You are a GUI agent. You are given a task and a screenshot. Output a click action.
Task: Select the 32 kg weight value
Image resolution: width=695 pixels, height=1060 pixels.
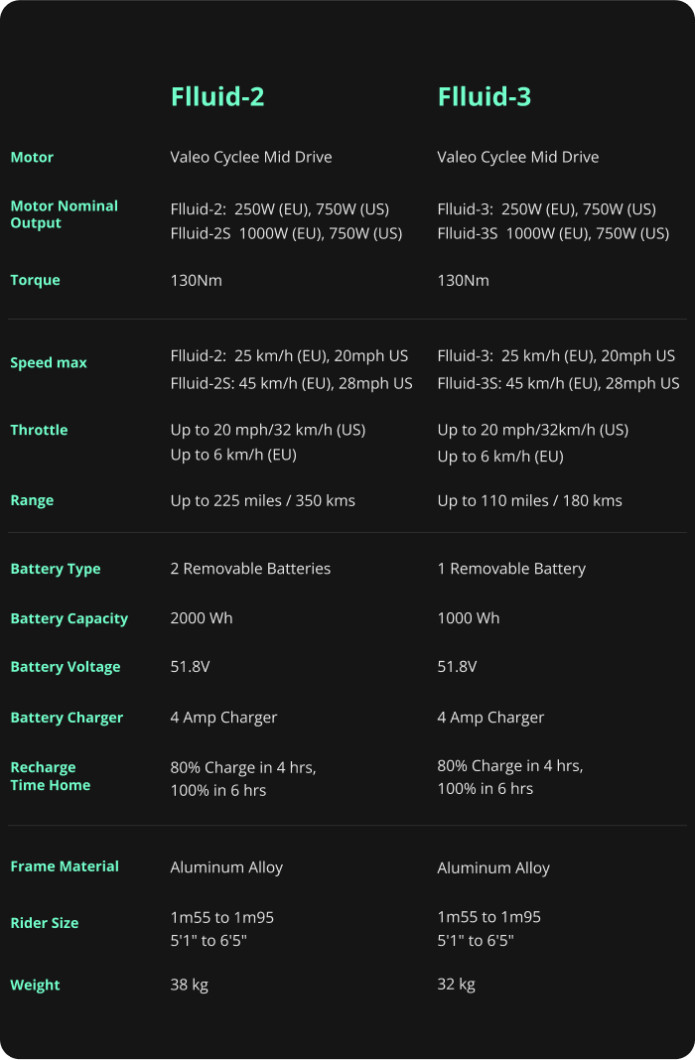456,984
